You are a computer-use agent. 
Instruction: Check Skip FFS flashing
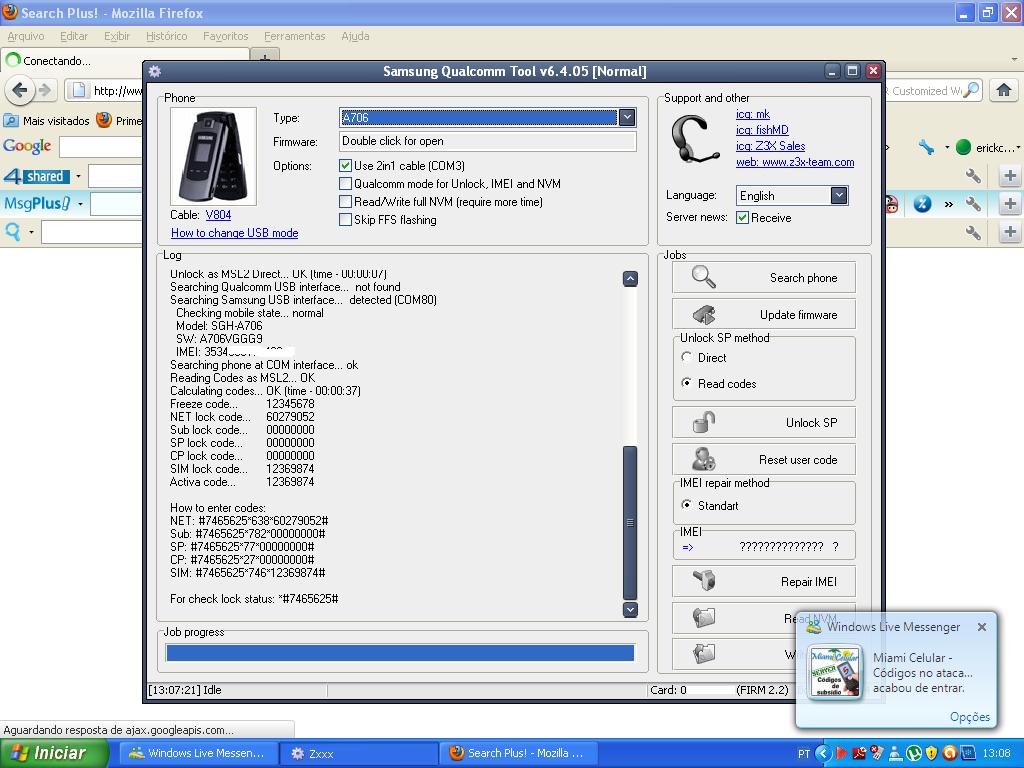pyautogui.click(x=345, y=220)
